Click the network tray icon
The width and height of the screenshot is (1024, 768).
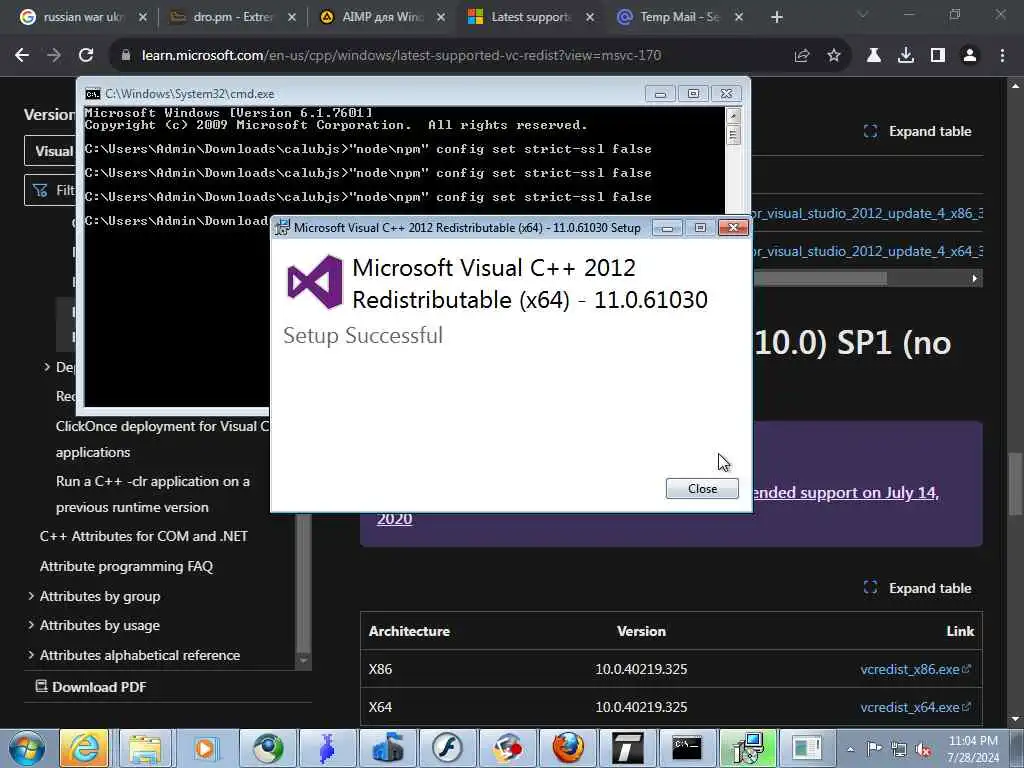click(x=899, y=750)
